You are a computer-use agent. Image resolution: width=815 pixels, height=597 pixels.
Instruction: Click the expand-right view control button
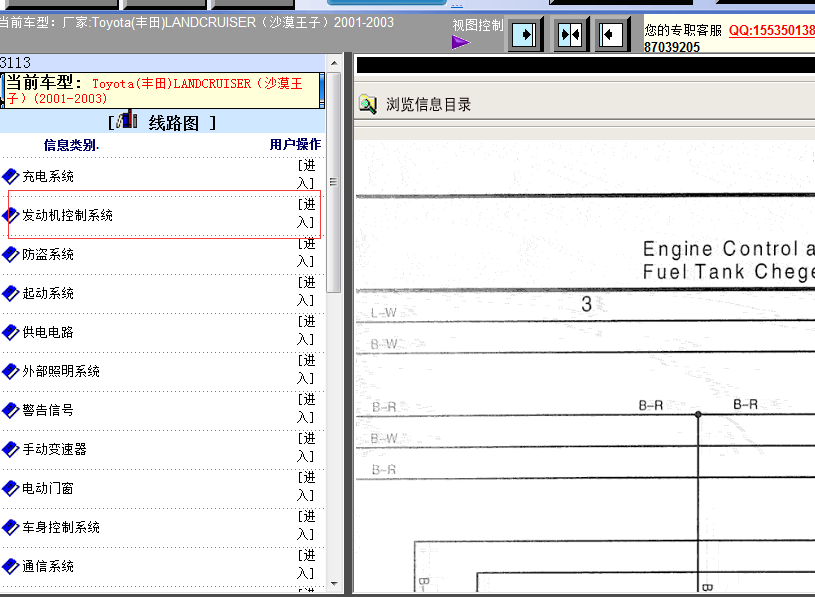coord(524,35)
